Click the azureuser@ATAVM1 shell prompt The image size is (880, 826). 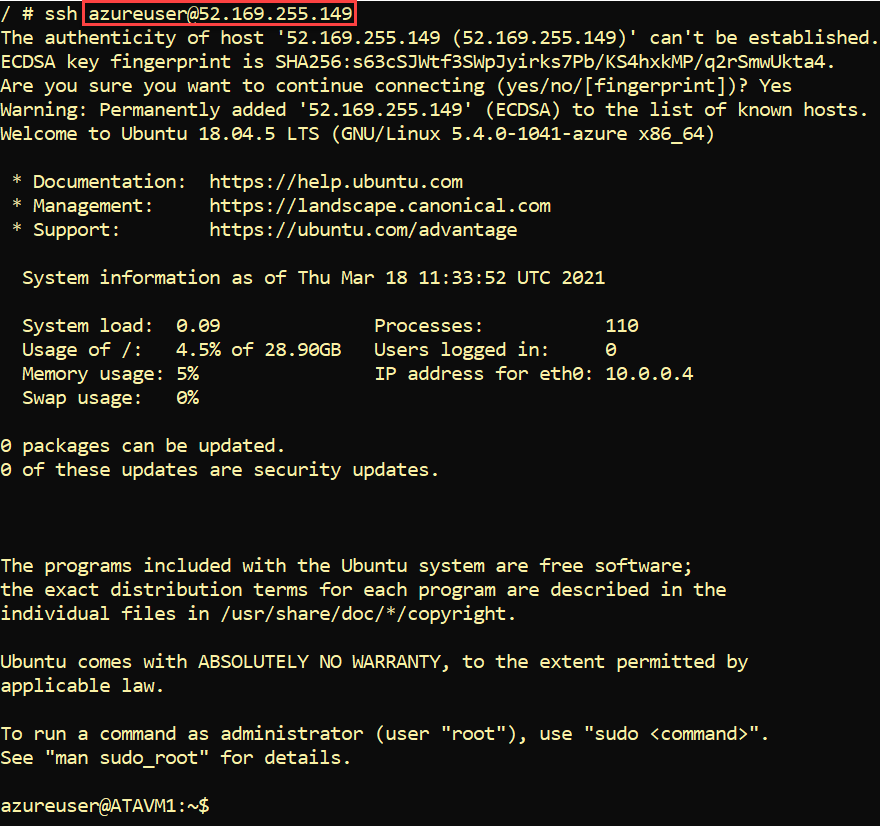pos(105,806)
